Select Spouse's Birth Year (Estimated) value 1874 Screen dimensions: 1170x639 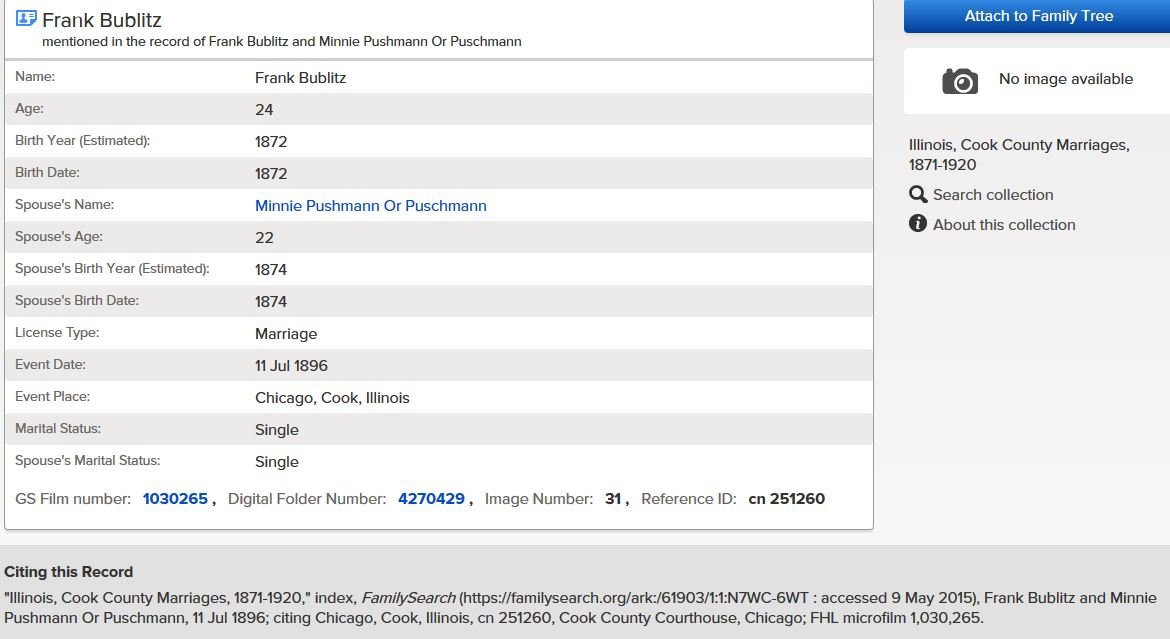coord(271,270)
